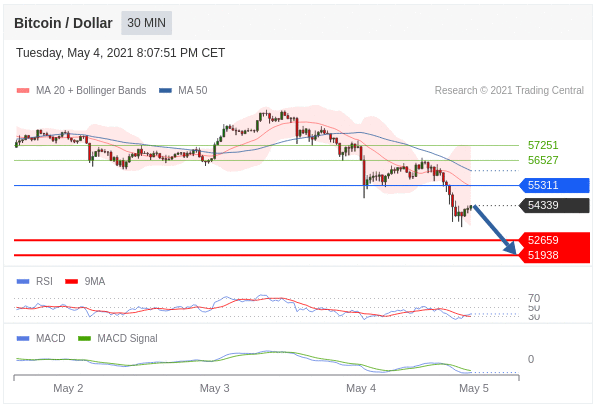Click the MACD Signal legend label
This screenshot has width=597, height=406.
pyautogui.click(x=127, y=338)
